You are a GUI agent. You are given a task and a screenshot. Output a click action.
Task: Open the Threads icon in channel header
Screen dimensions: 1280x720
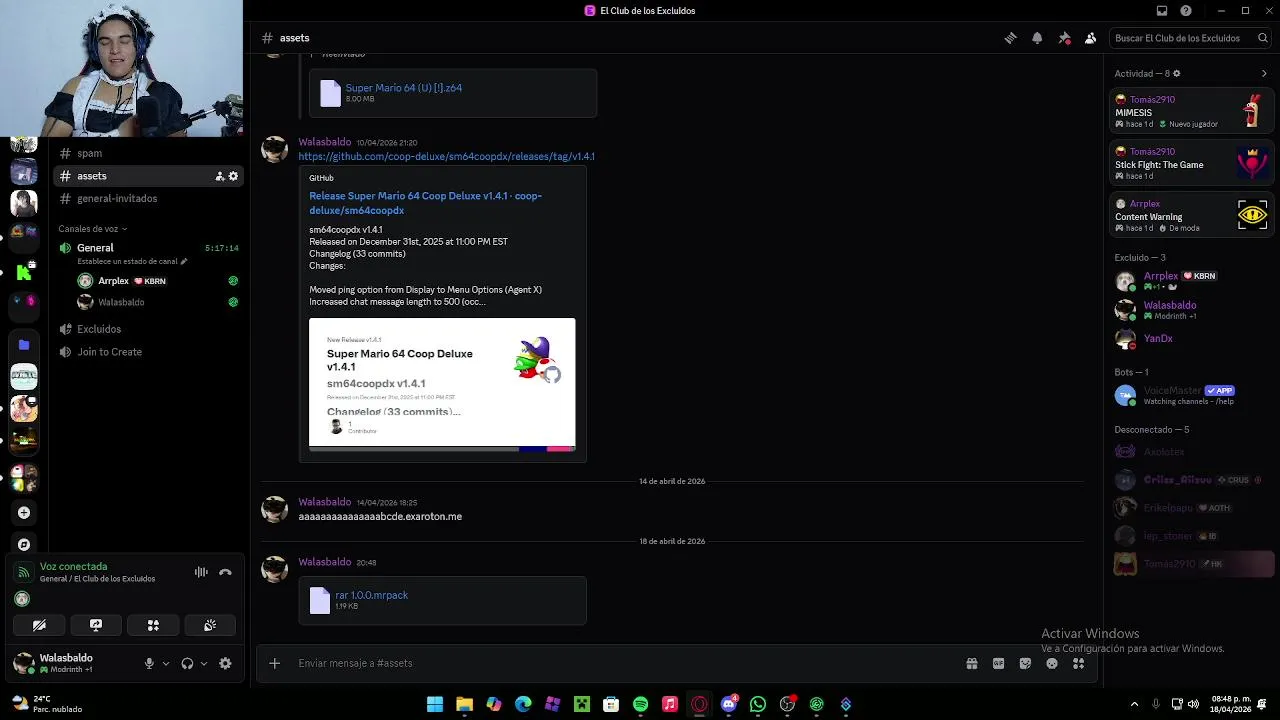[1010, 38]
